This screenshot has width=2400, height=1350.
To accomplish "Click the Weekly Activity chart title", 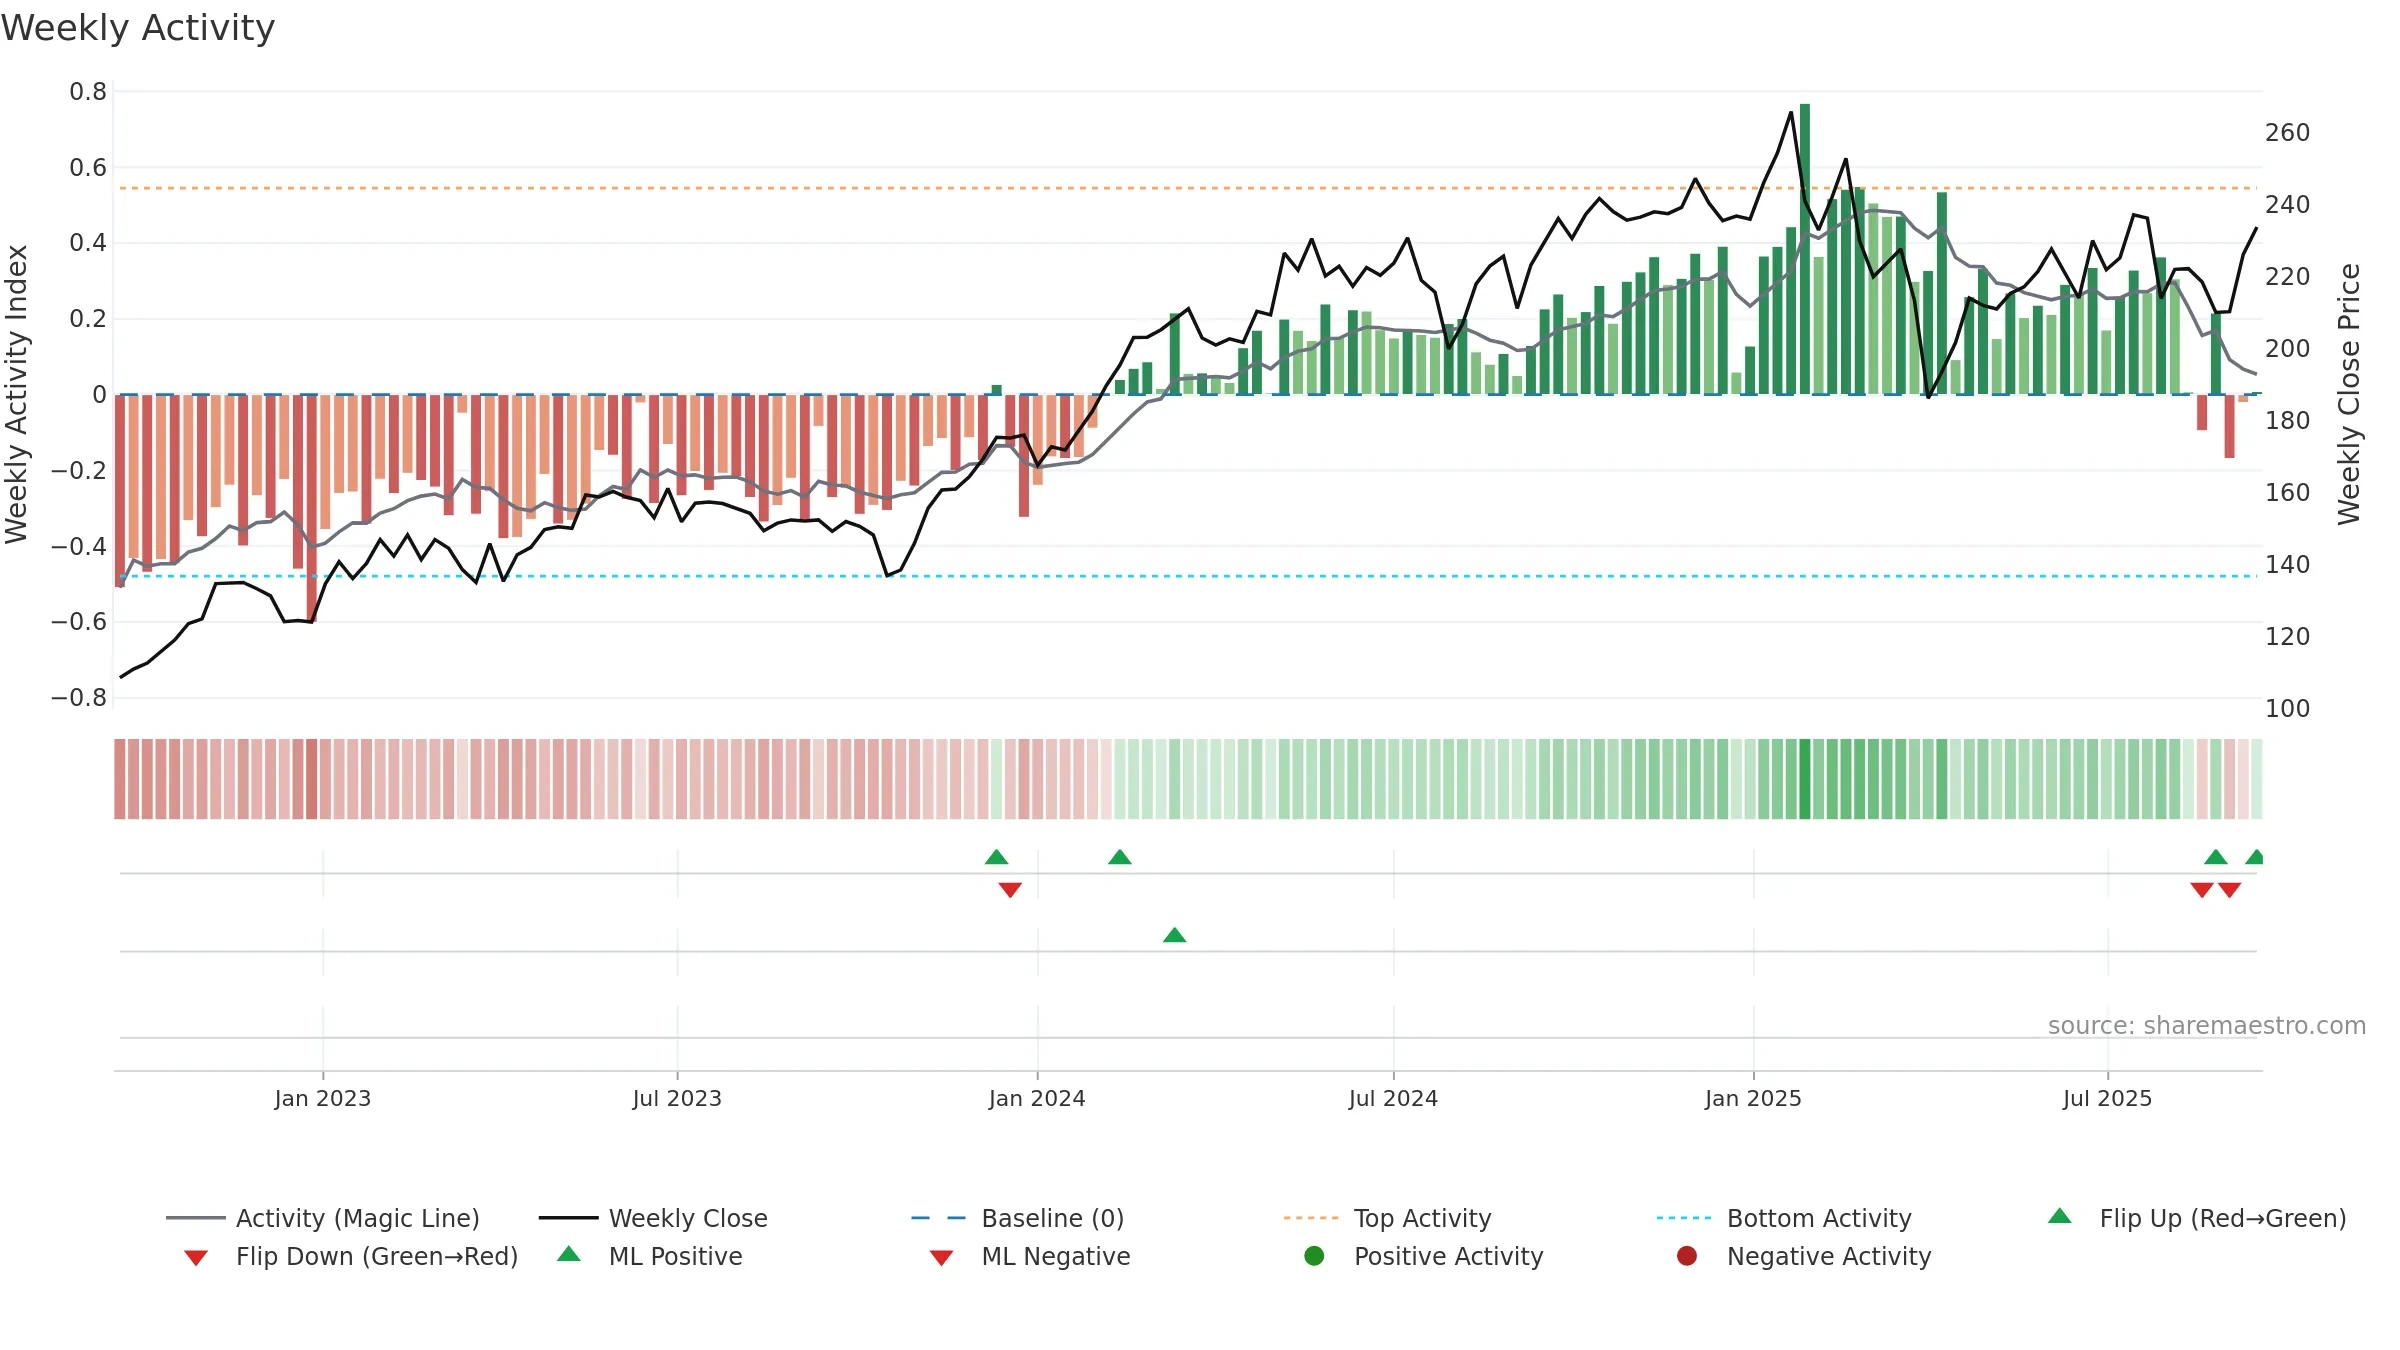I will click(x=138, y=28).
